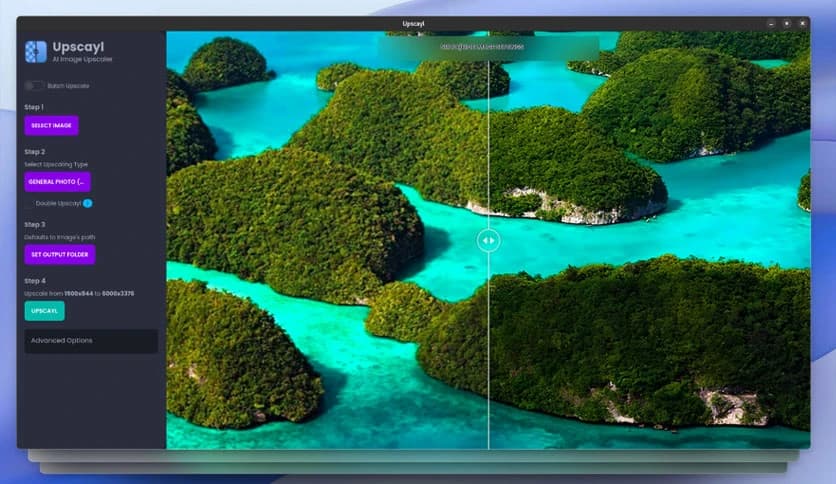Click the 'Defaults to Image's path' text
The width and height of the screenshot is (836, 484).
coord(60,237)
